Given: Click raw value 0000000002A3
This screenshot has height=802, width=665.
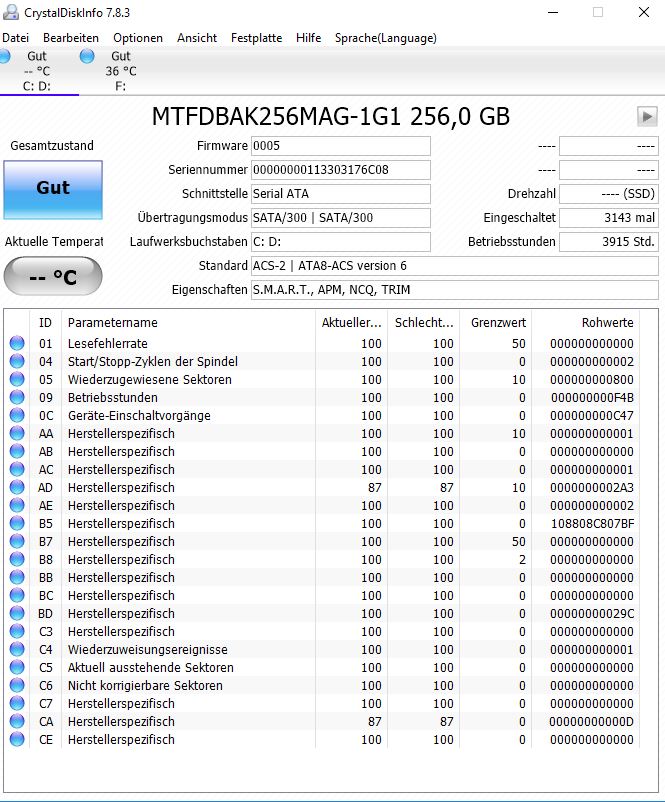Looking at the screenshot, I should 592,487.
